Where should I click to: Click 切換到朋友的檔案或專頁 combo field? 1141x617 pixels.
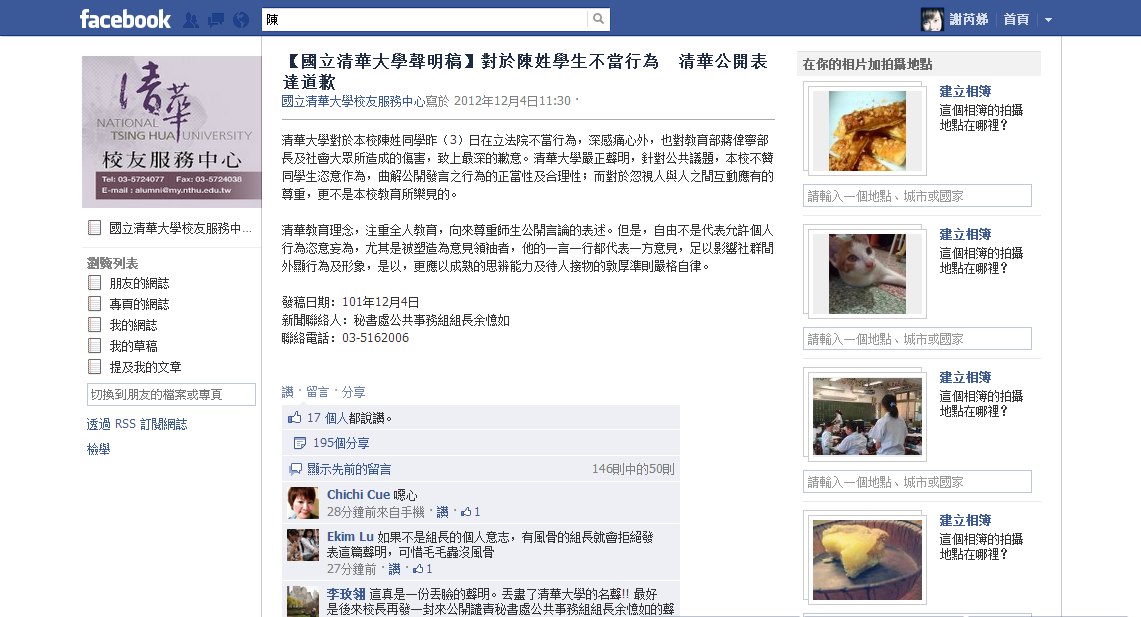coord(171,394)
